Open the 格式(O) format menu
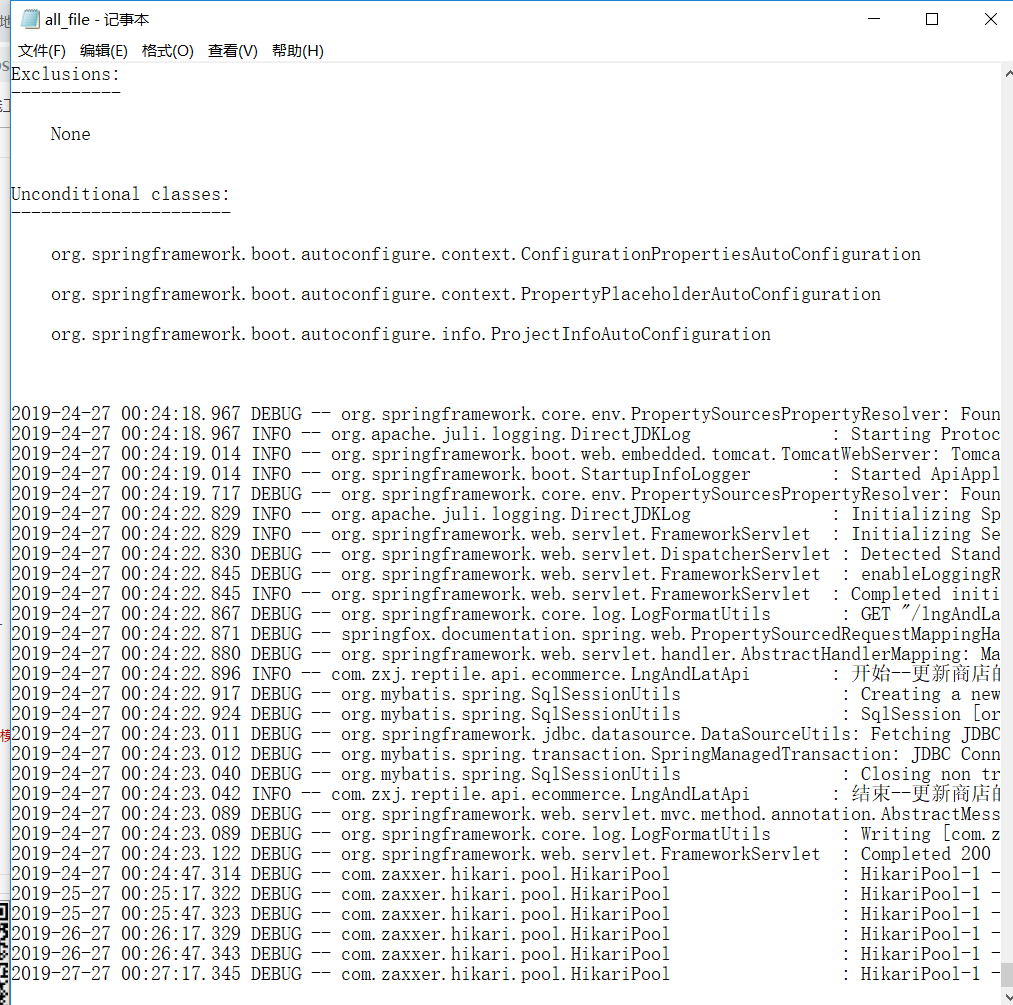This screenshot has width=1013, height=1005. click(166, 50)
